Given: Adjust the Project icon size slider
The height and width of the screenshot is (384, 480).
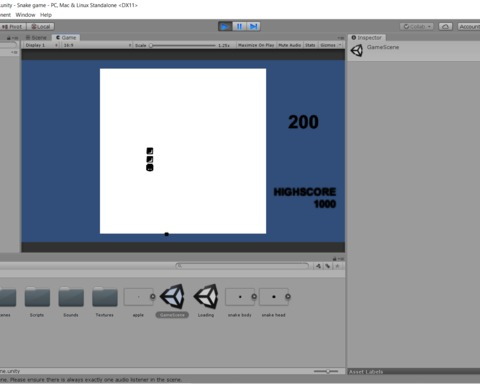Looking at the screenshot, I should [326, 371].
